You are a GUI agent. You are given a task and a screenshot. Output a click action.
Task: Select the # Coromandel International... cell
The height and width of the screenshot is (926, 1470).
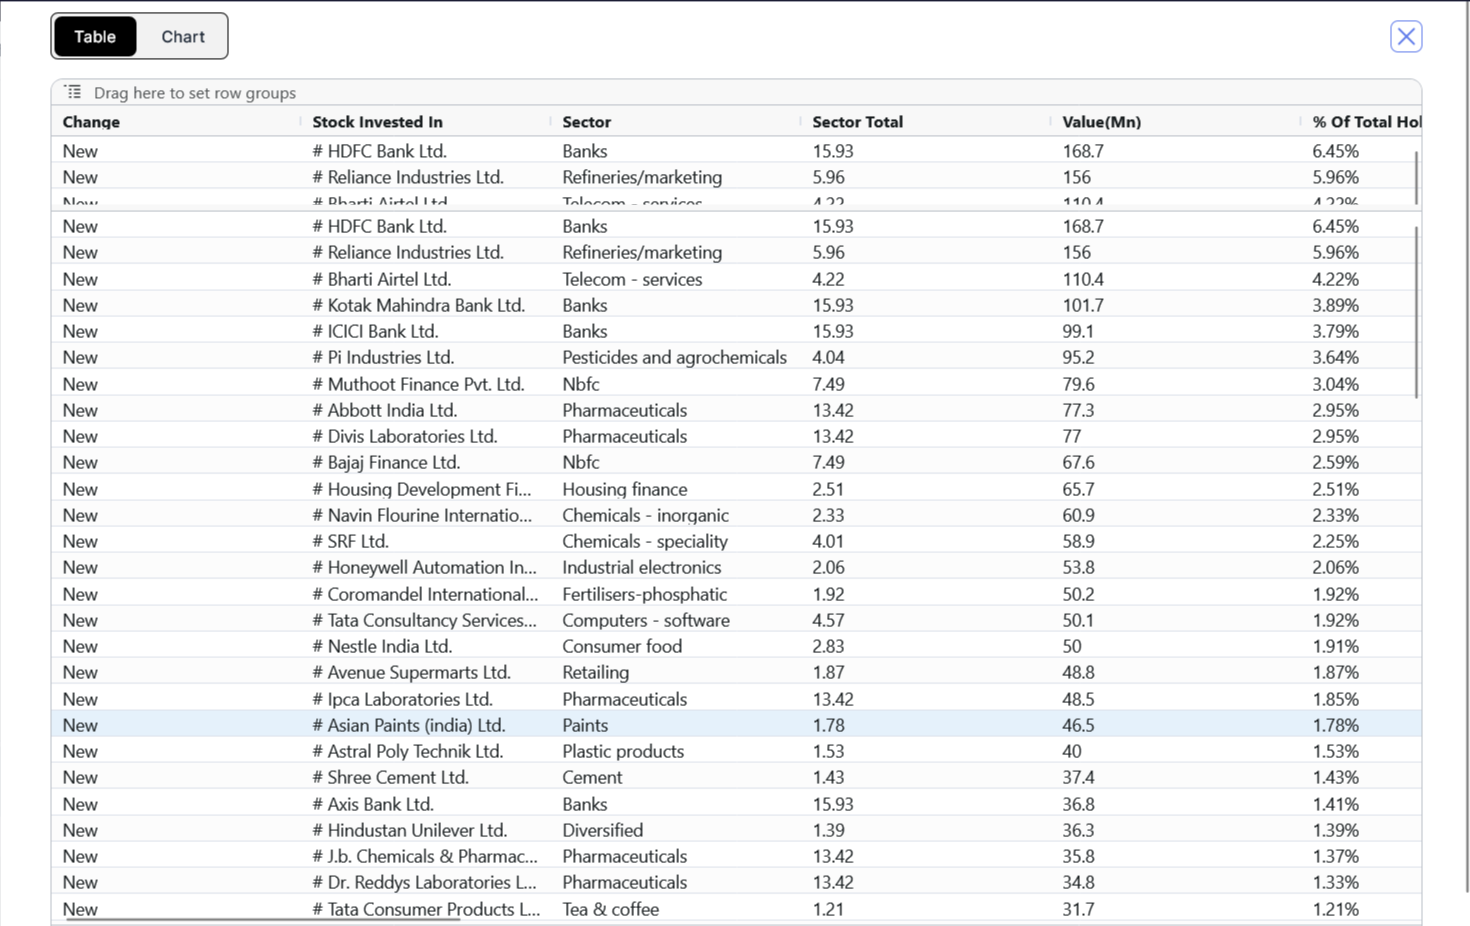click(426, 594)
